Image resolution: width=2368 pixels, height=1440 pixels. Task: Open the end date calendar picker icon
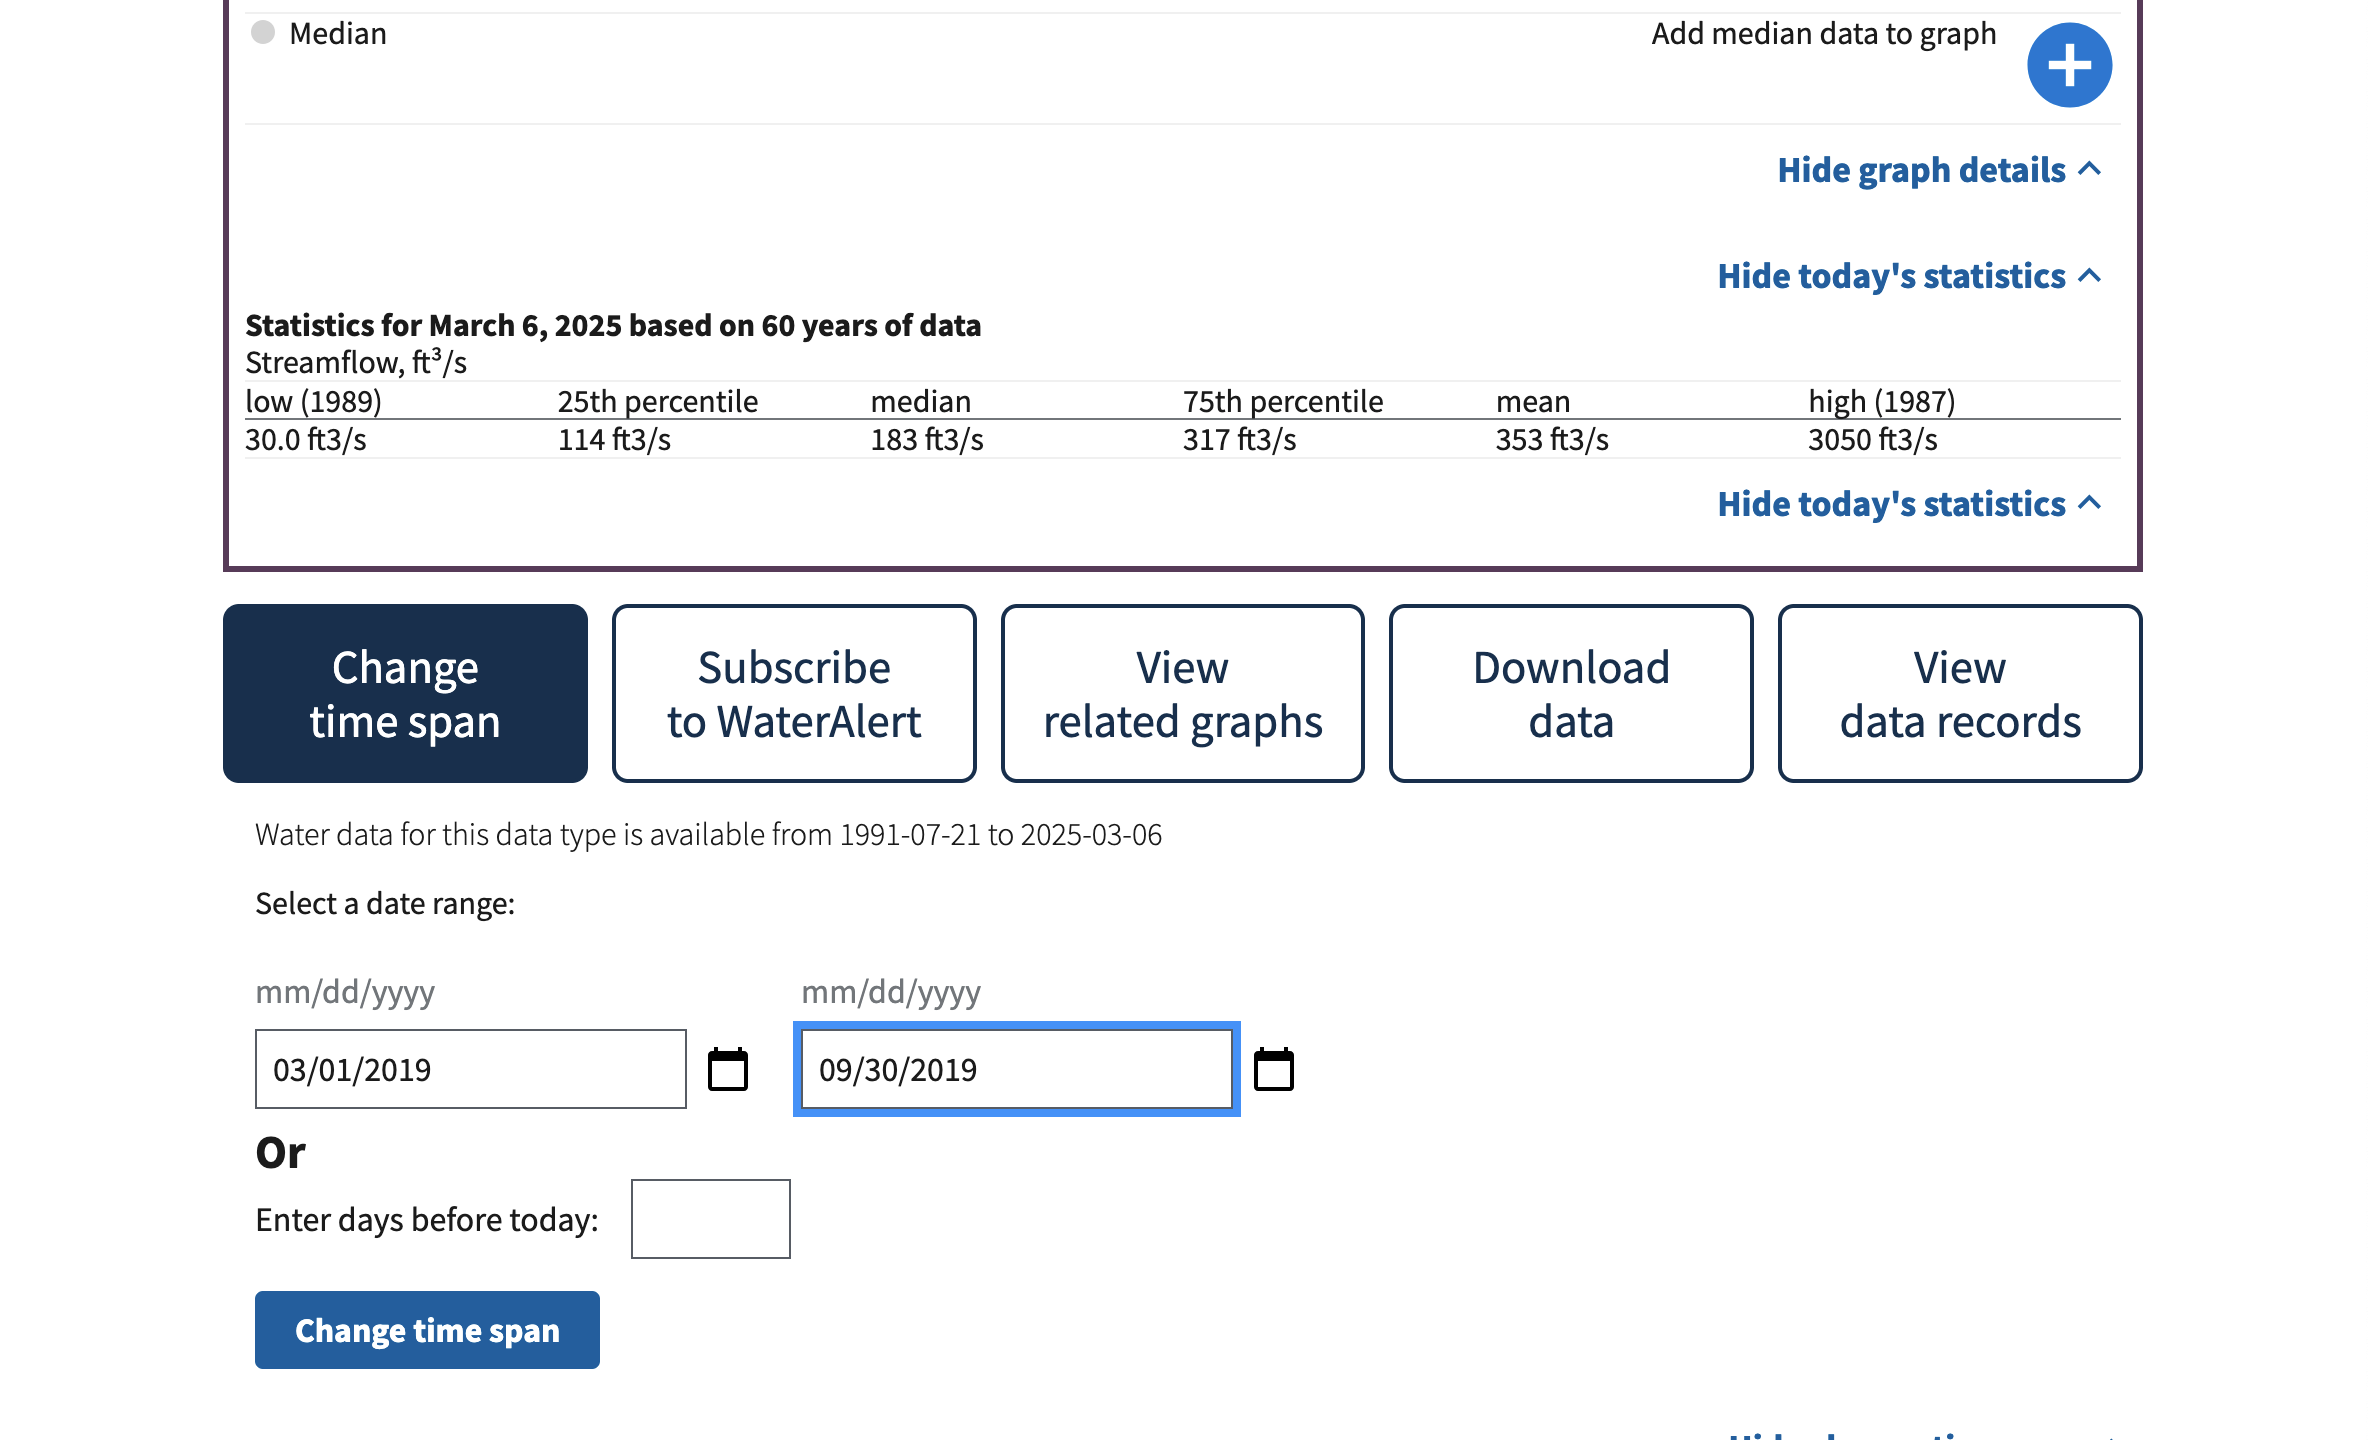pos(1274,1069)
